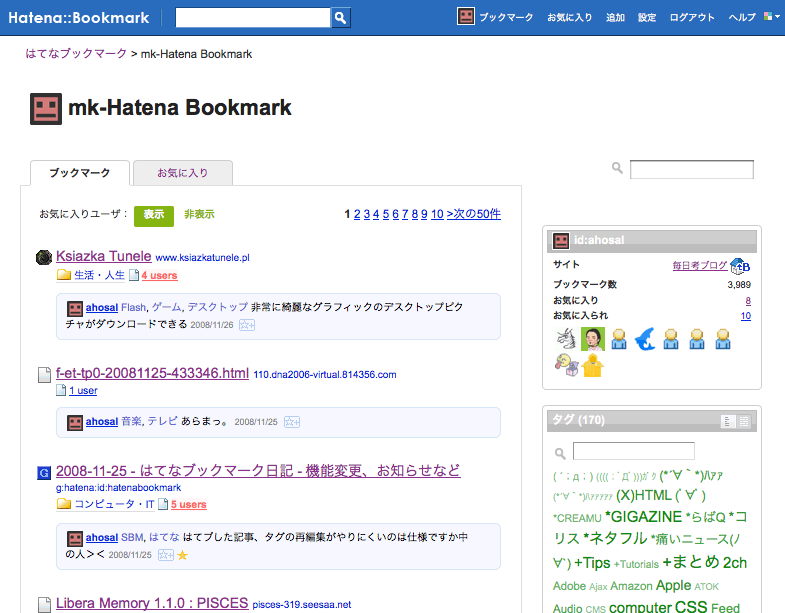
Task: Click avatar icon in id:ahosal panel header
Action: [561, 241]
